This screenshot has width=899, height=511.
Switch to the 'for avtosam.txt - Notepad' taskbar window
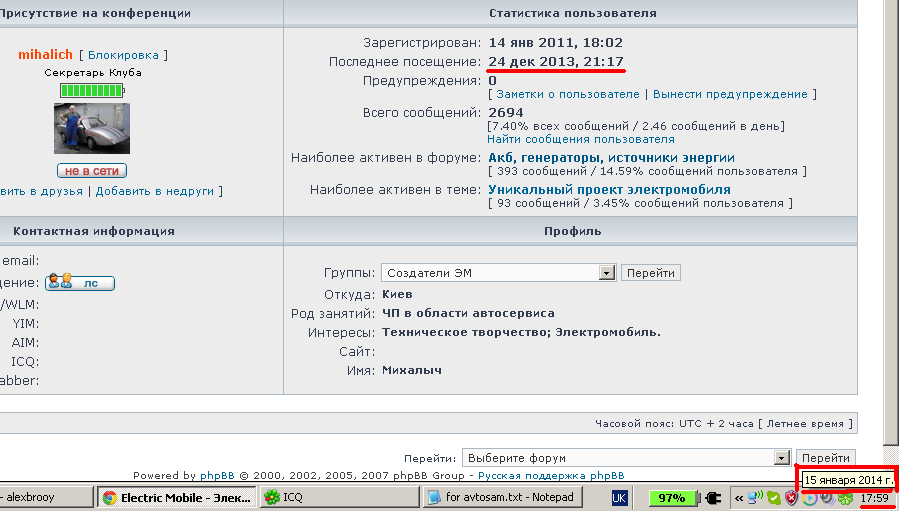pyautogui.click(x=502, y=497)
